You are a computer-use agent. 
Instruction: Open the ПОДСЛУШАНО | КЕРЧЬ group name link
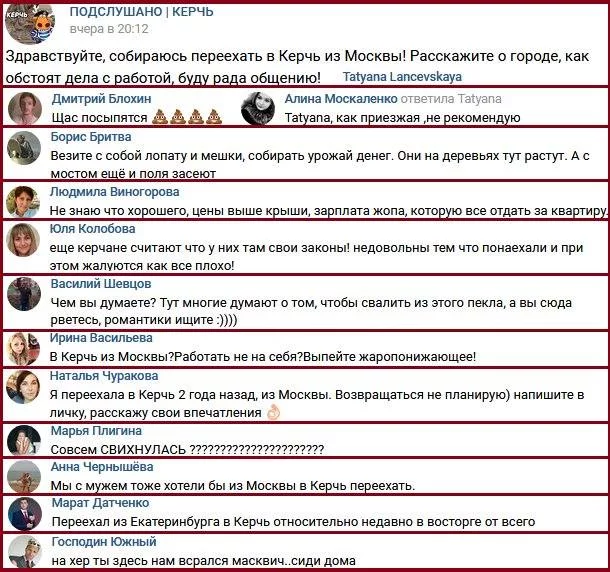point(141,12)
